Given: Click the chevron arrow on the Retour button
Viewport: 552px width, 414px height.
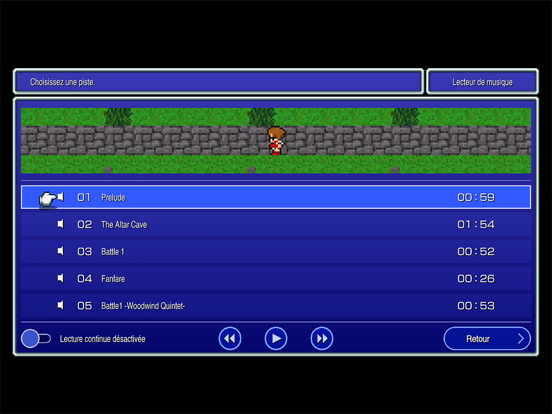Looking at the screenshot, I should click(521, 339).
